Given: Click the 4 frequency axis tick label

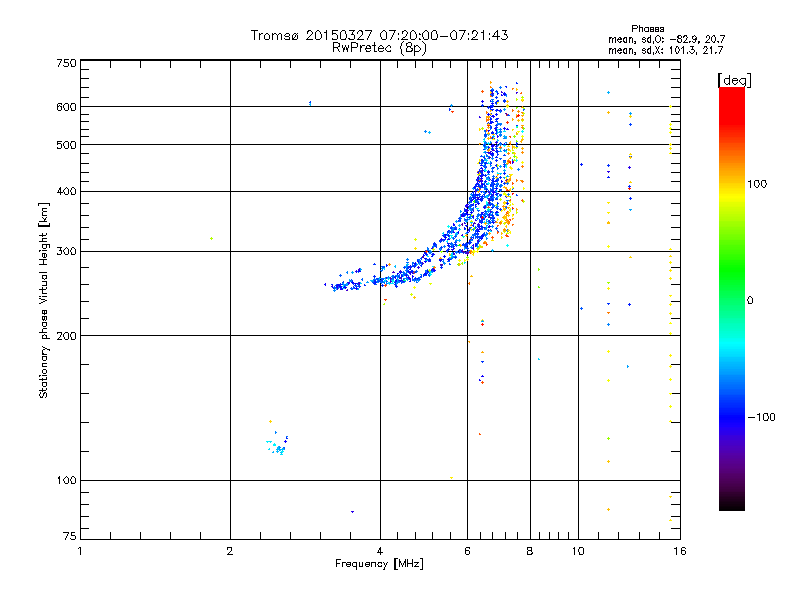Looking at the screenshot, I should pyautogui.click(x=380, y=551).
